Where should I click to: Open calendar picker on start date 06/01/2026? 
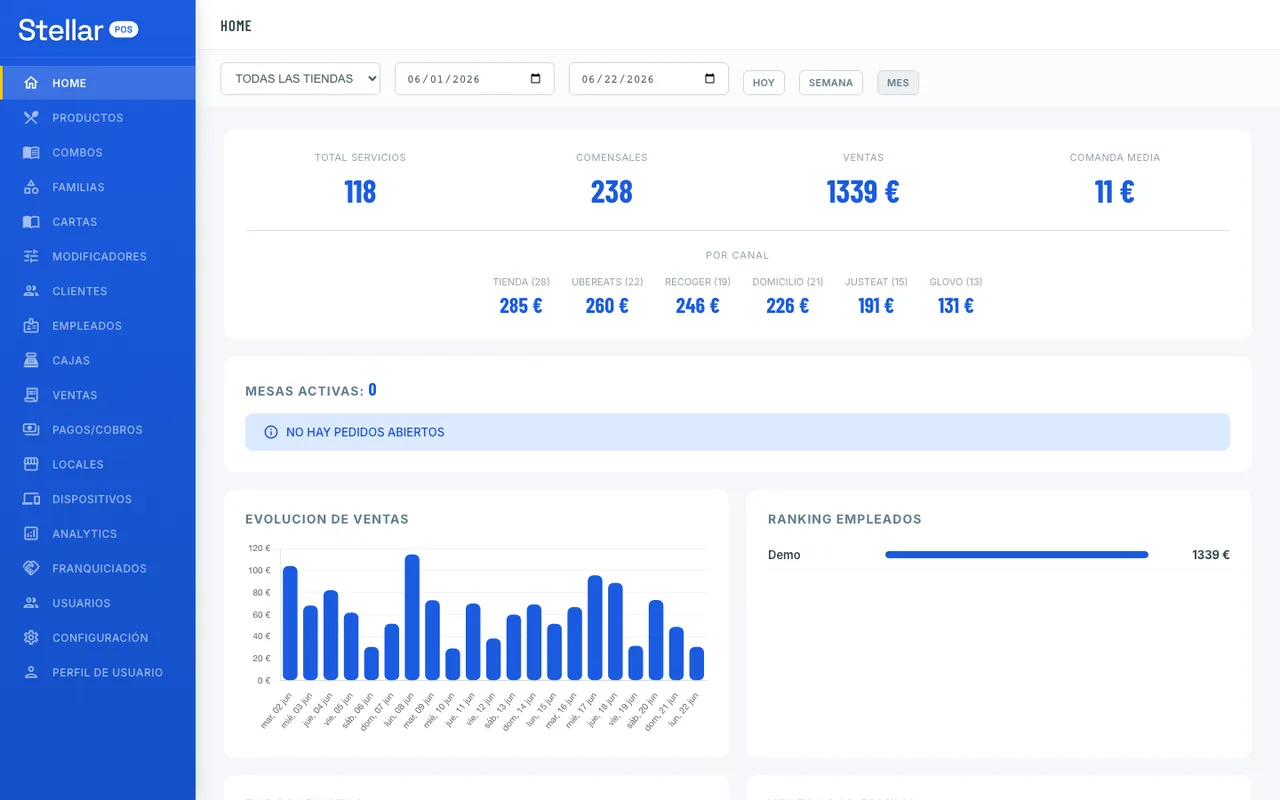pos(535,79)
